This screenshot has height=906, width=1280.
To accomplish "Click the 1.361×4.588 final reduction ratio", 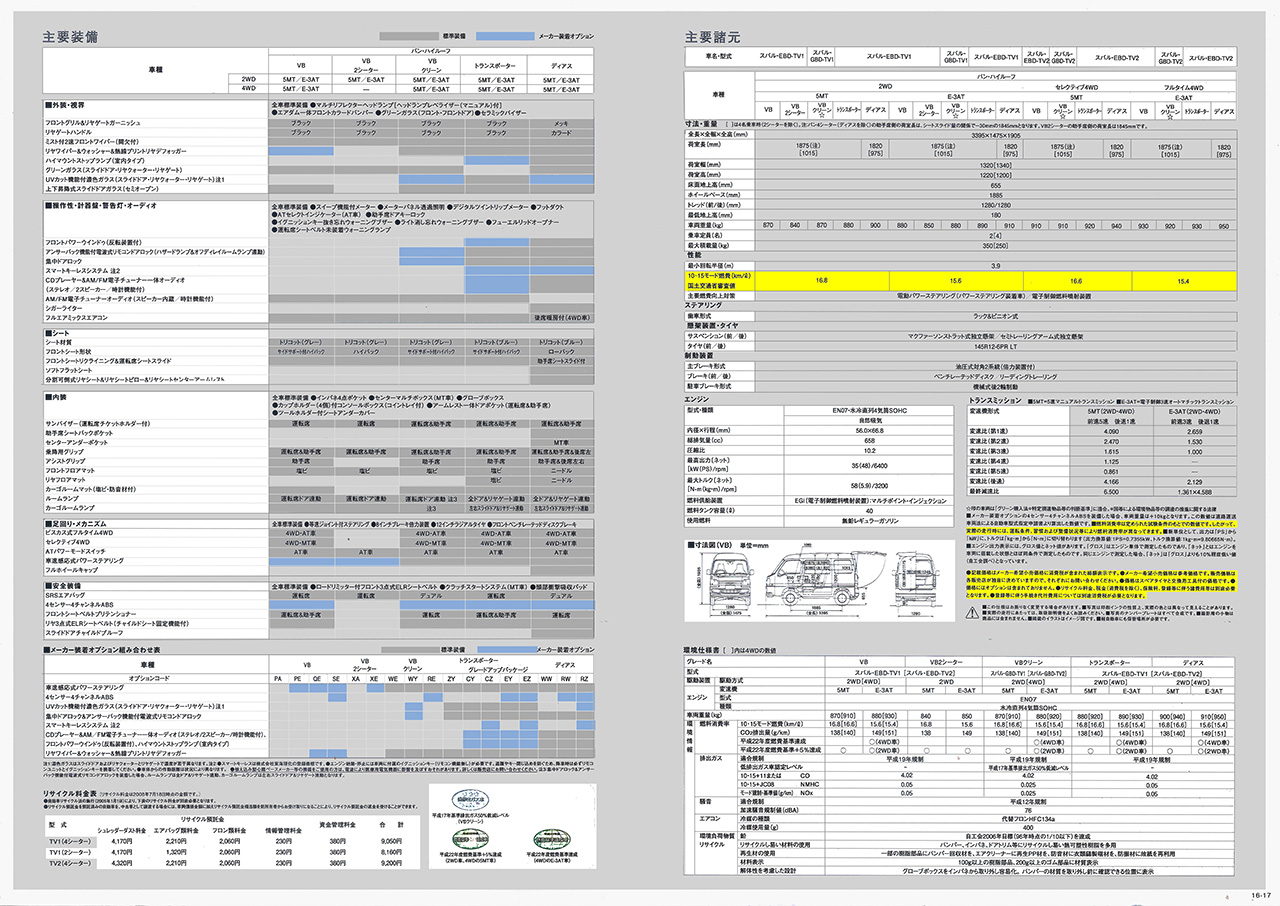I will click(1194, 491).
